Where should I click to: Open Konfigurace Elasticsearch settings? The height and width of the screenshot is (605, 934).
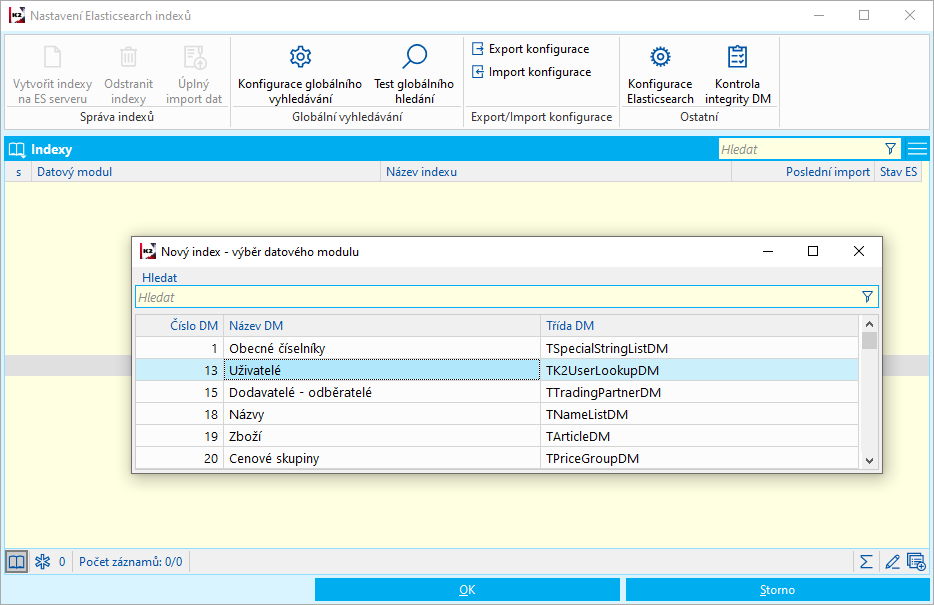coord(660,73)
